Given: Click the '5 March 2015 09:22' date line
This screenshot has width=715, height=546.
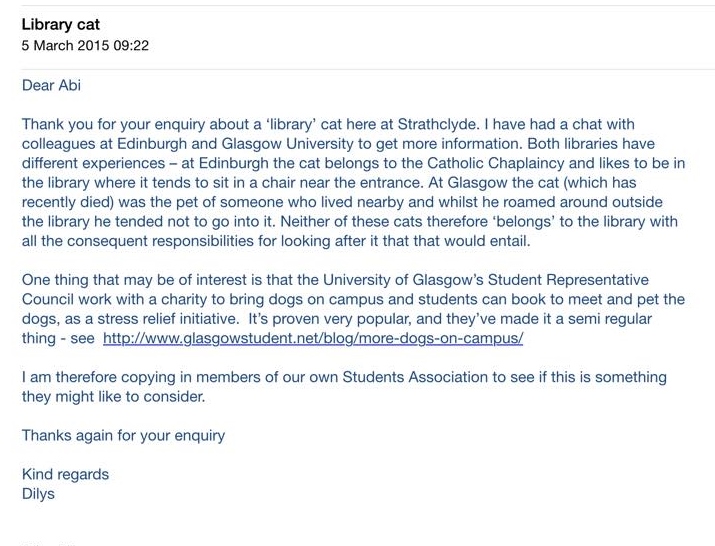Looking at the screenshot, I should (x=85, y=46).
